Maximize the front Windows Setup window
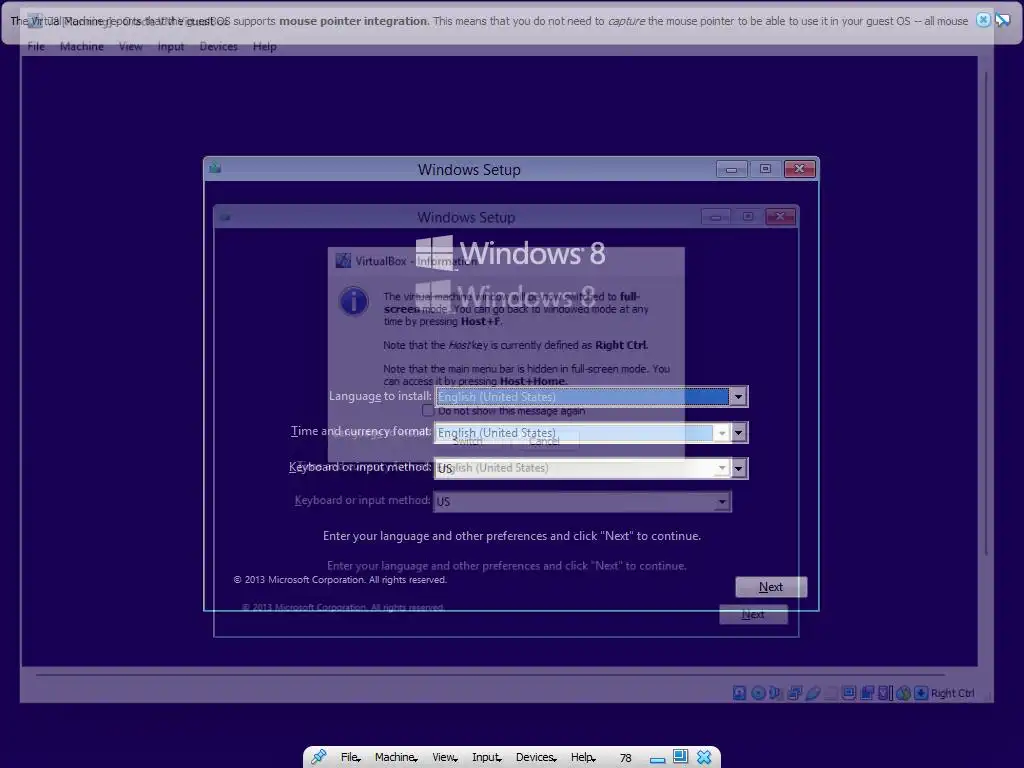Image resolution: width=1024 pixels, height=768 pixels. (765, 169)
